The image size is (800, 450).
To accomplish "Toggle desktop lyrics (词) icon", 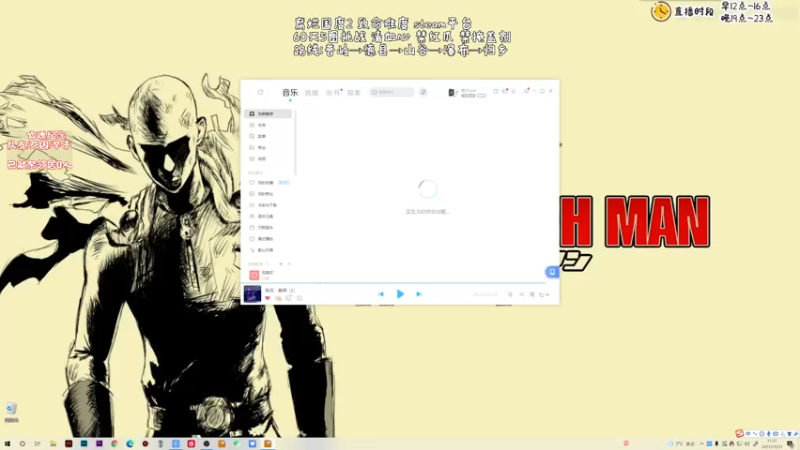I will [x=532, y=294].
